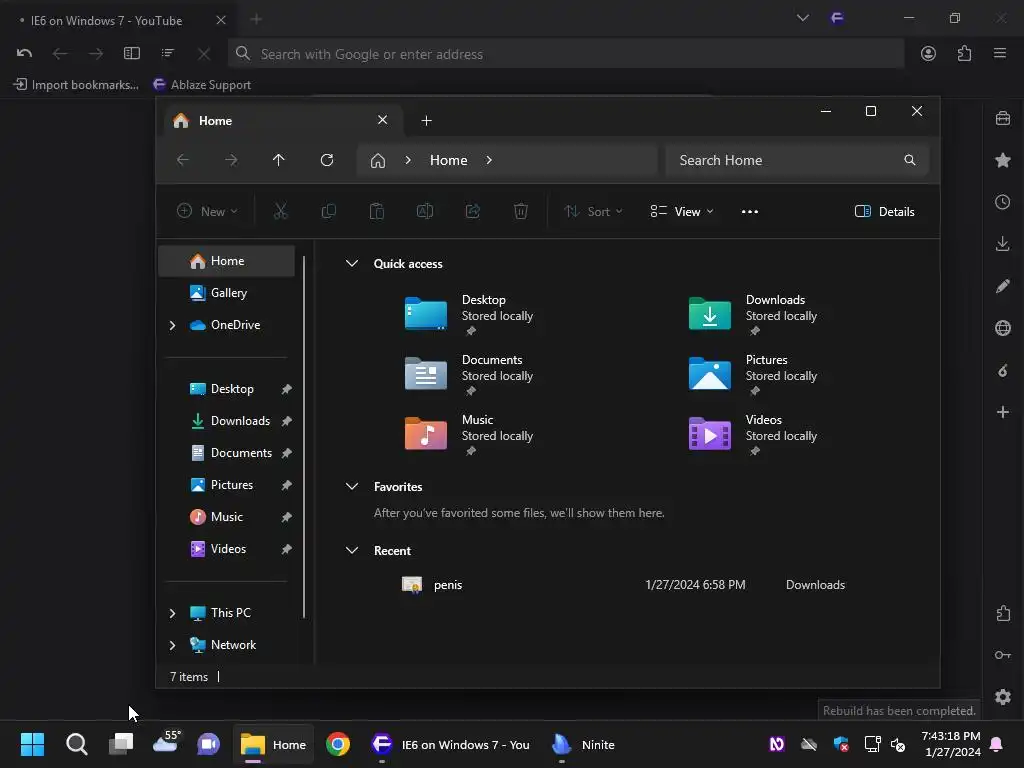Add a new Explorer tab
Image resolution: width=1024 pixels, height=768 pixels.
pos(426,121)
